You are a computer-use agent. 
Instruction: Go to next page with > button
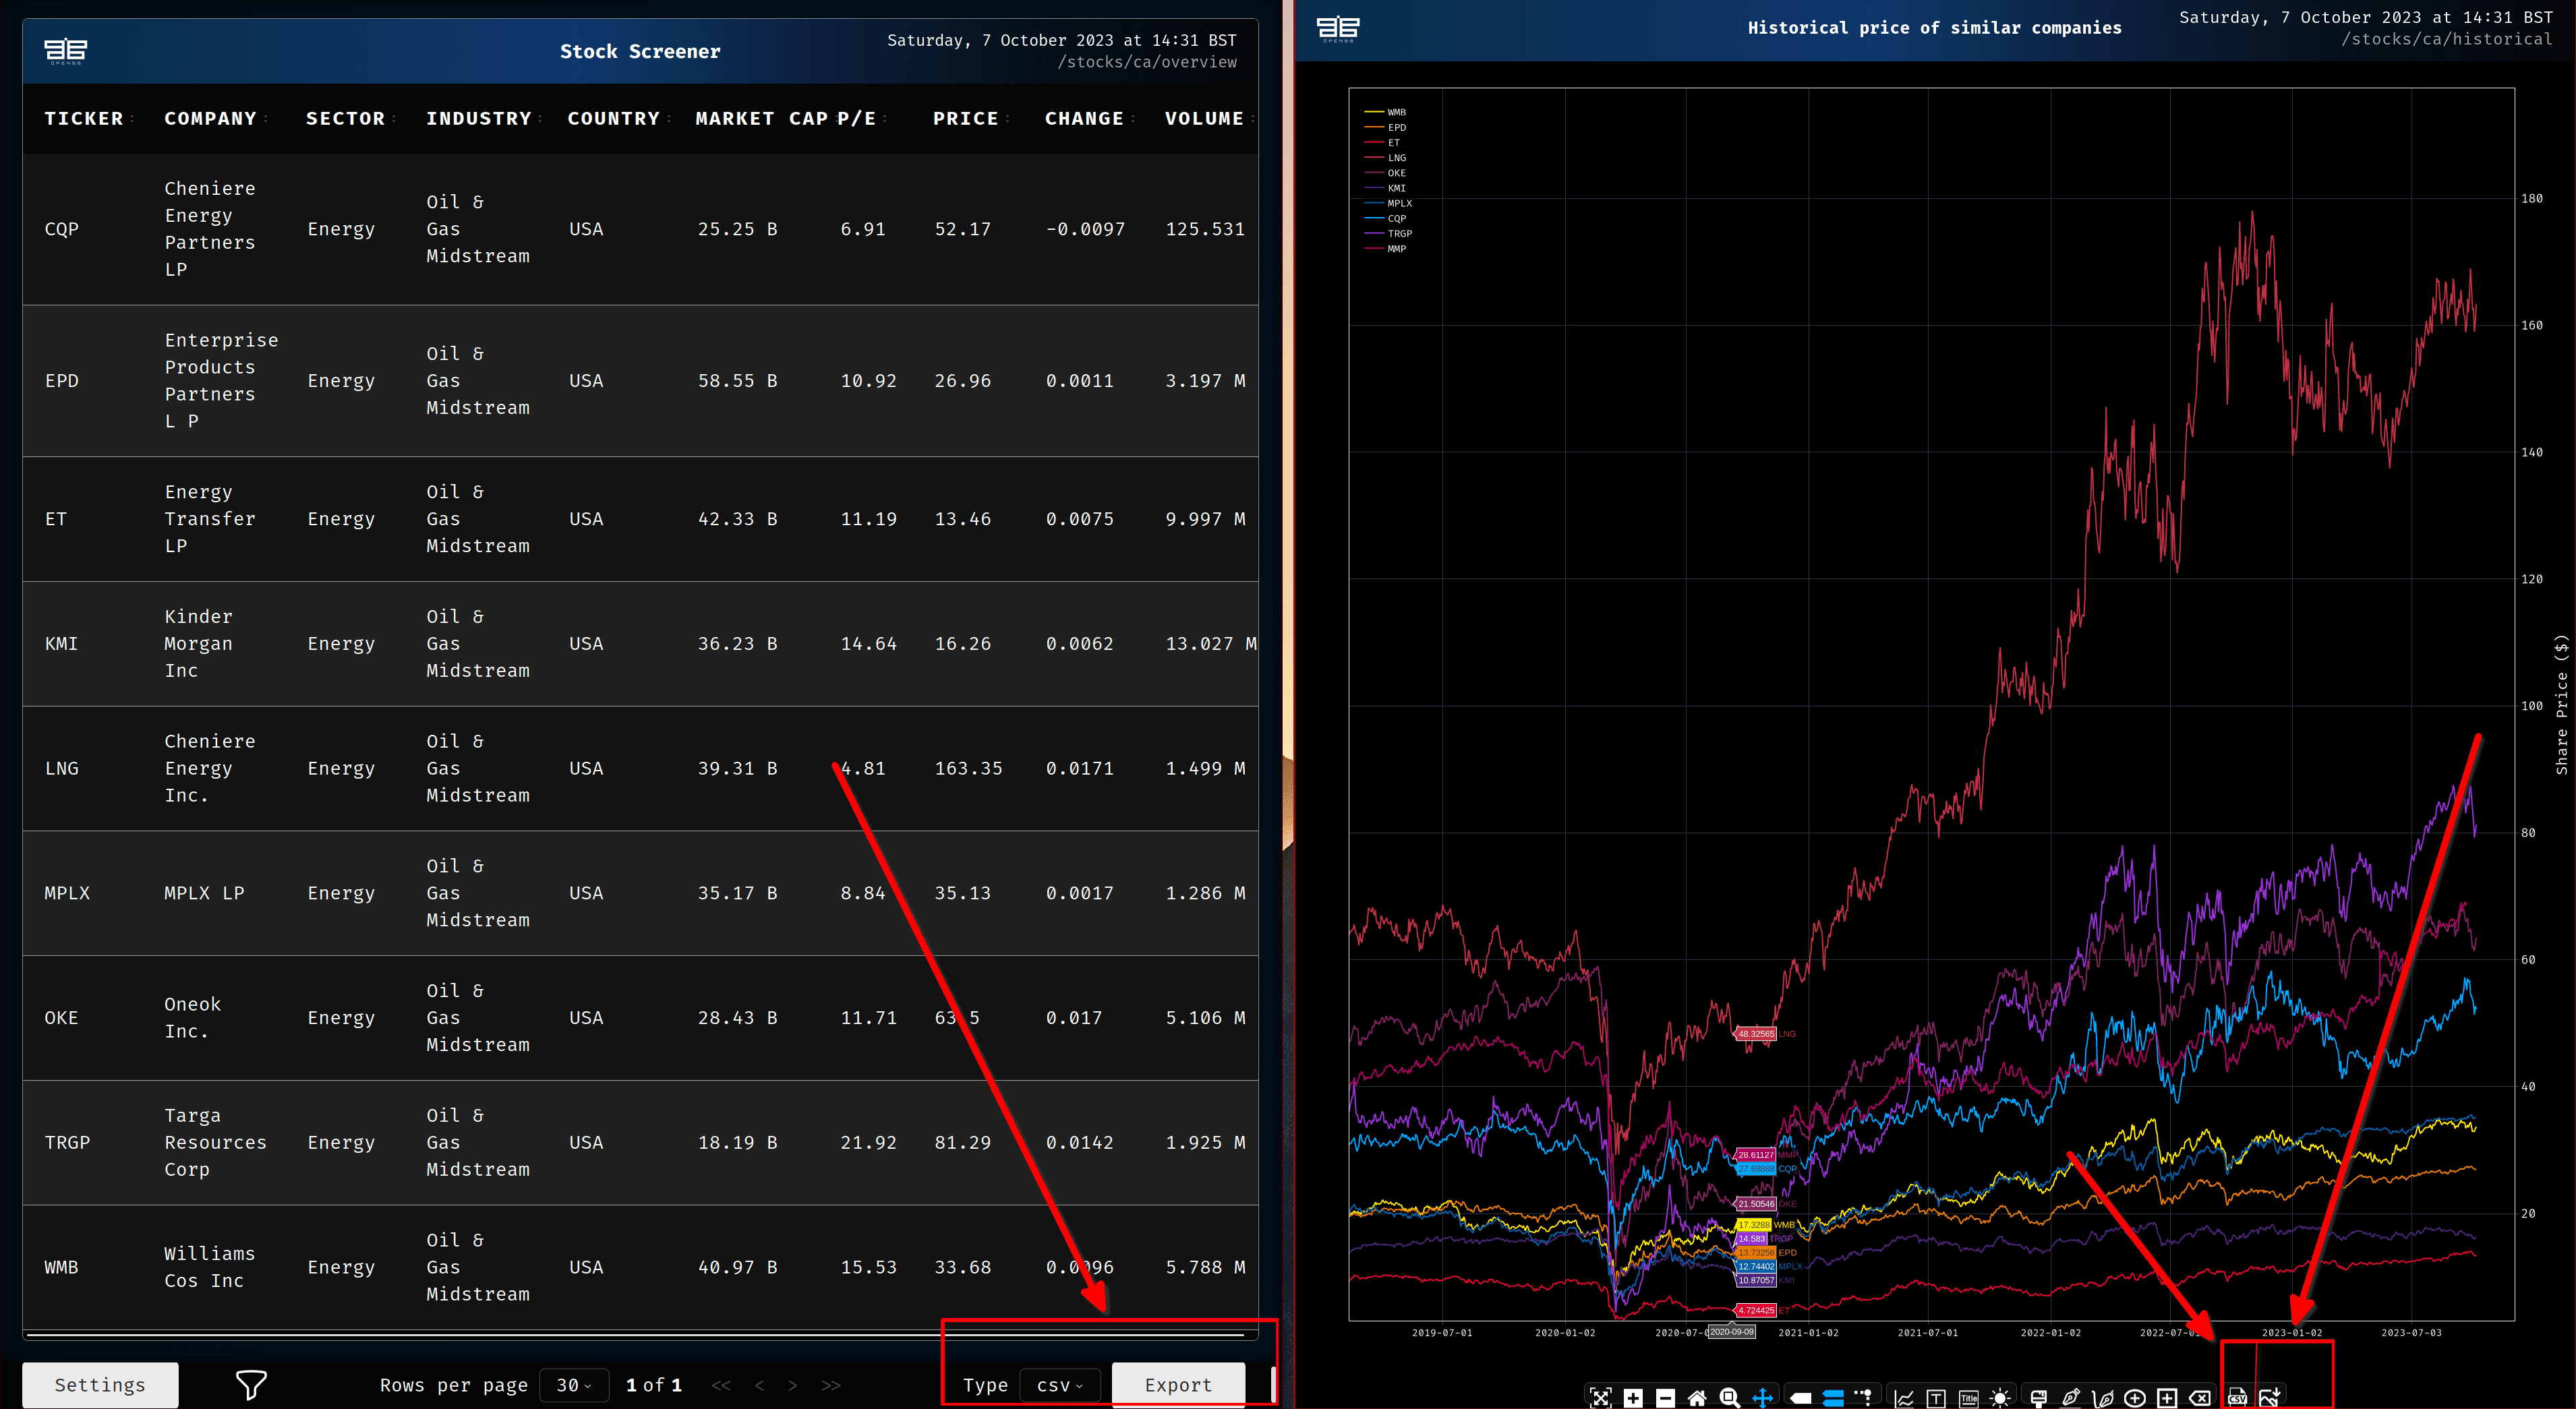coord(793,1385)
